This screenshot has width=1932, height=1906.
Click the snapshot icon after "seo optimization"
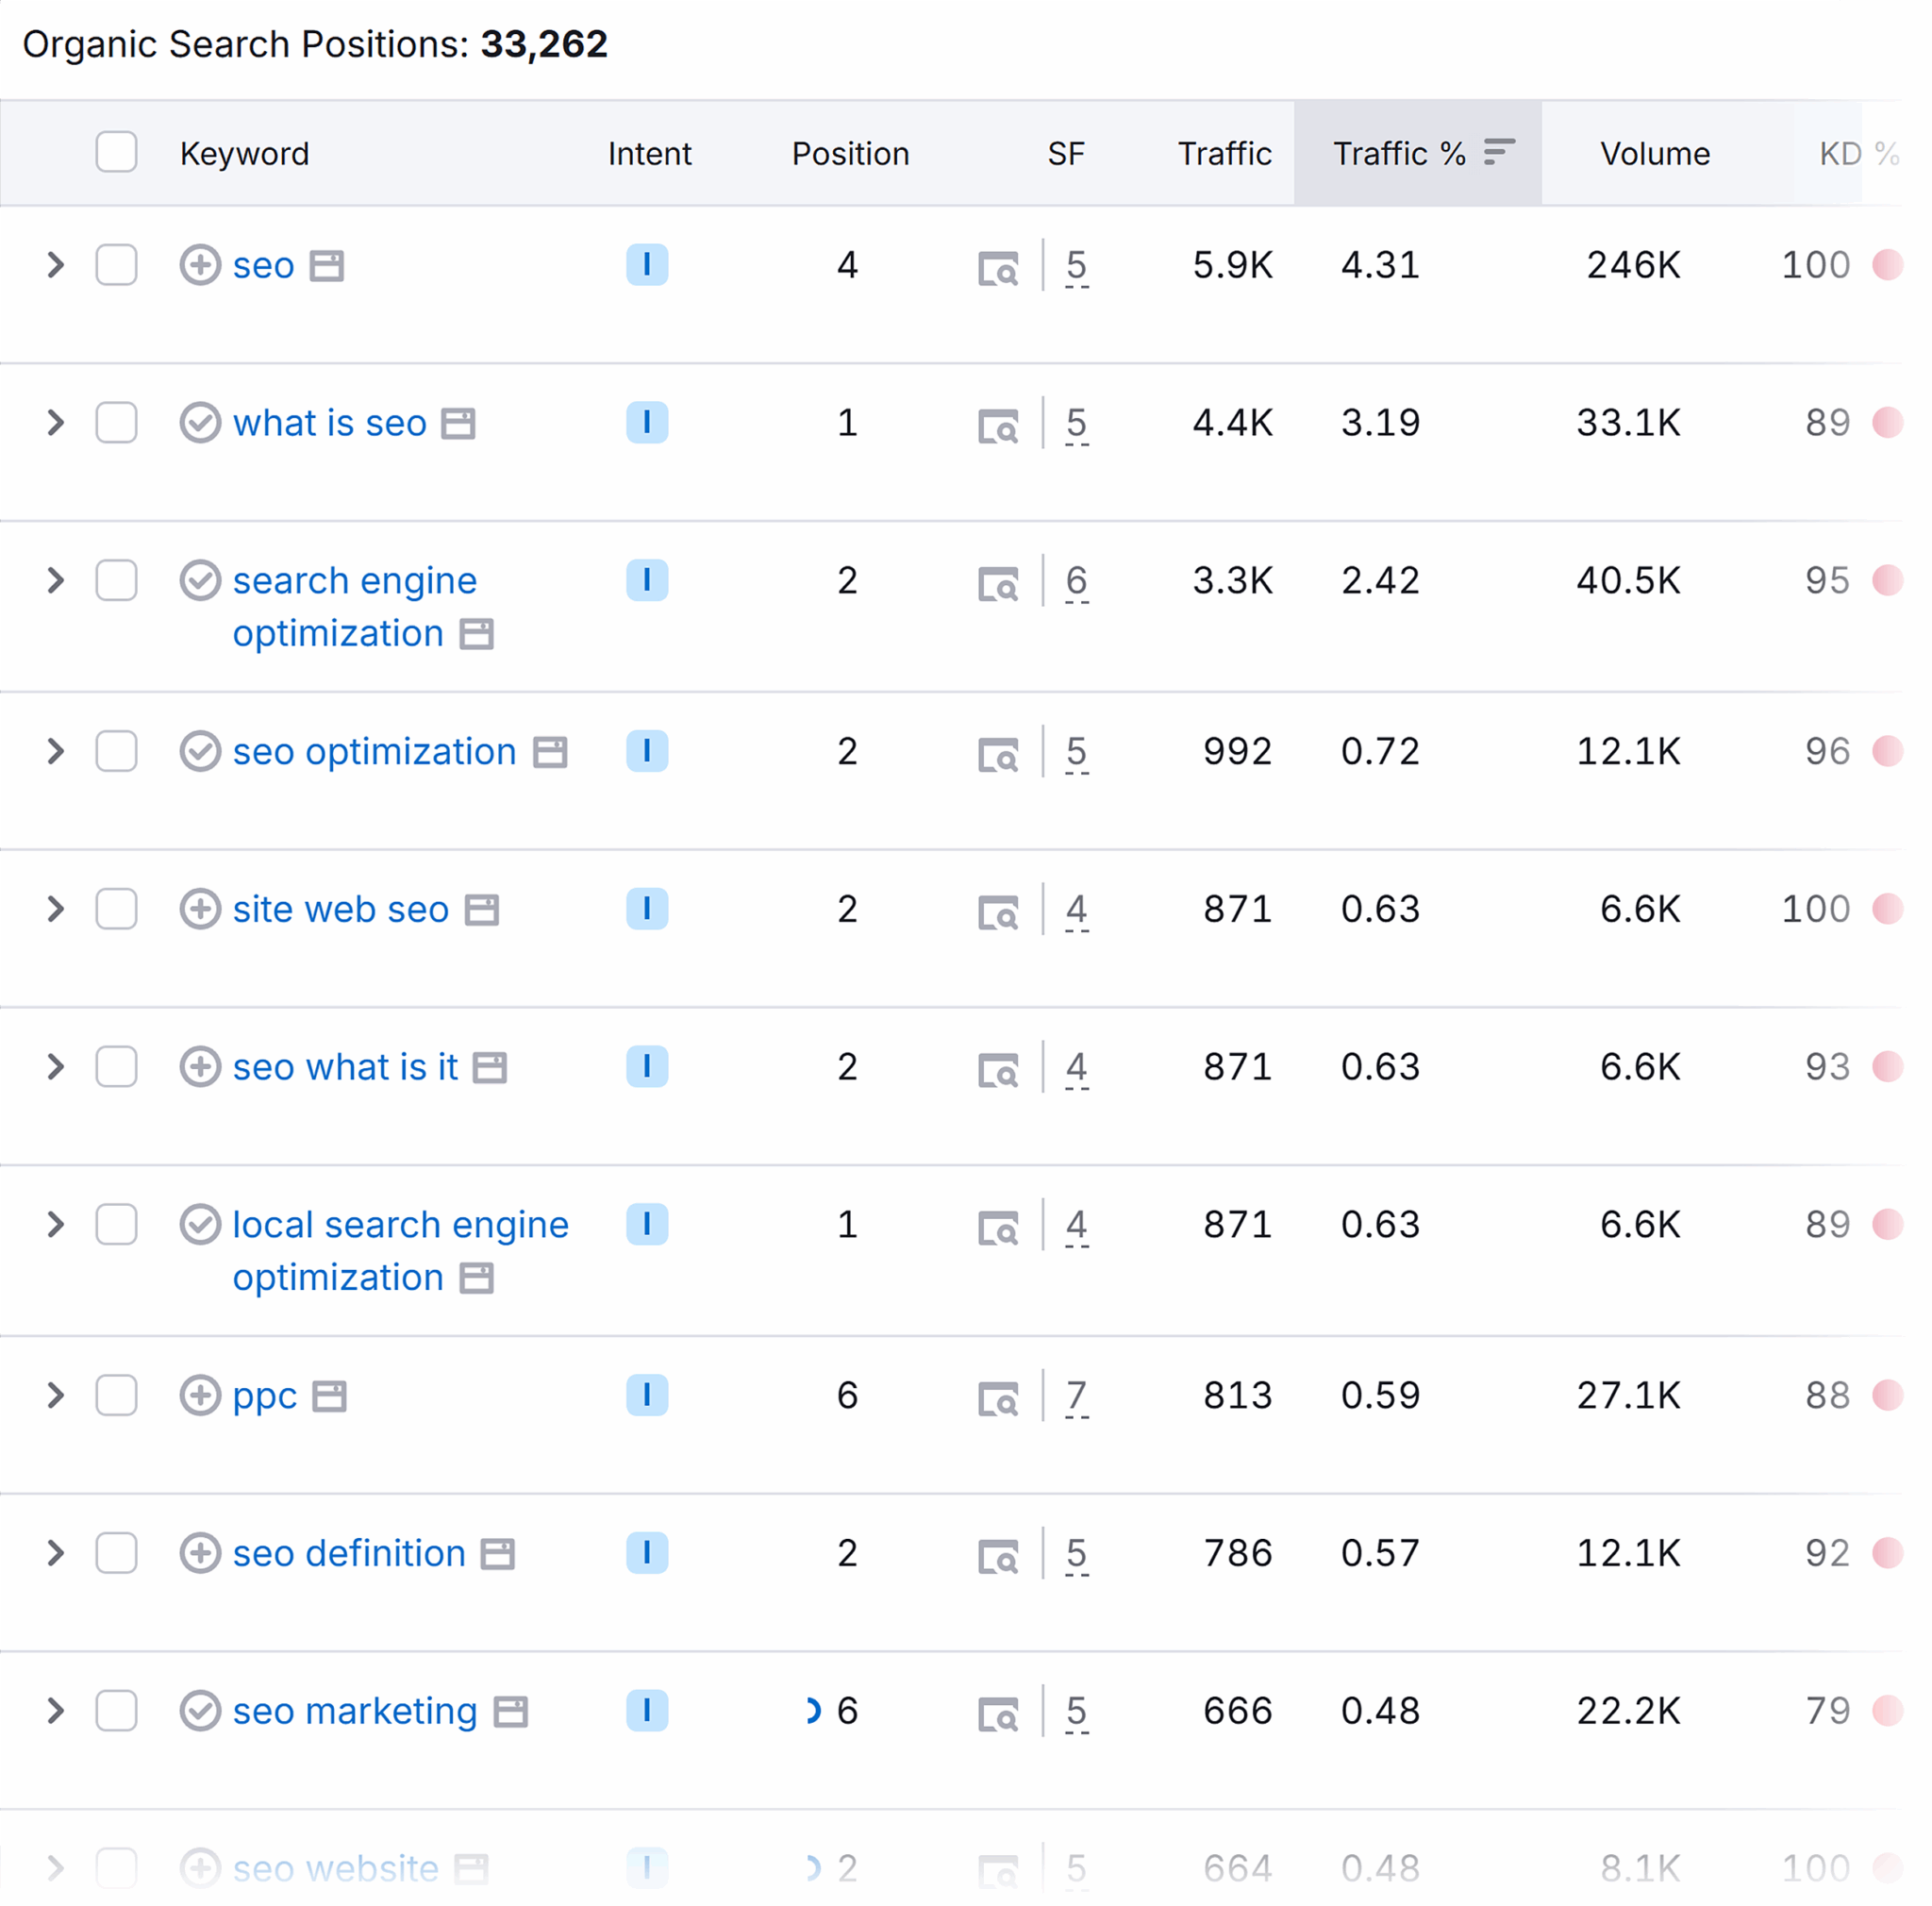pos(548,751)
